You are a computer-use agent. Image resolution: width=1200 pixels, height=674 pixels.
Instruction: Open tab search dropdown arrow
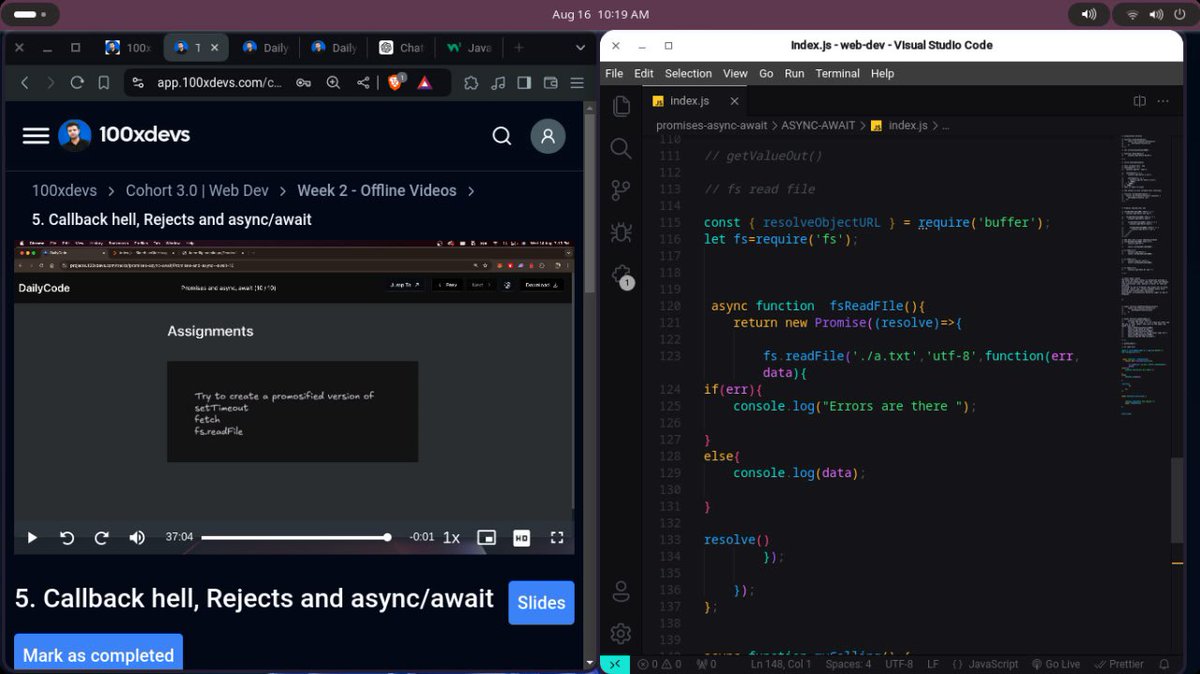point(580,47)
